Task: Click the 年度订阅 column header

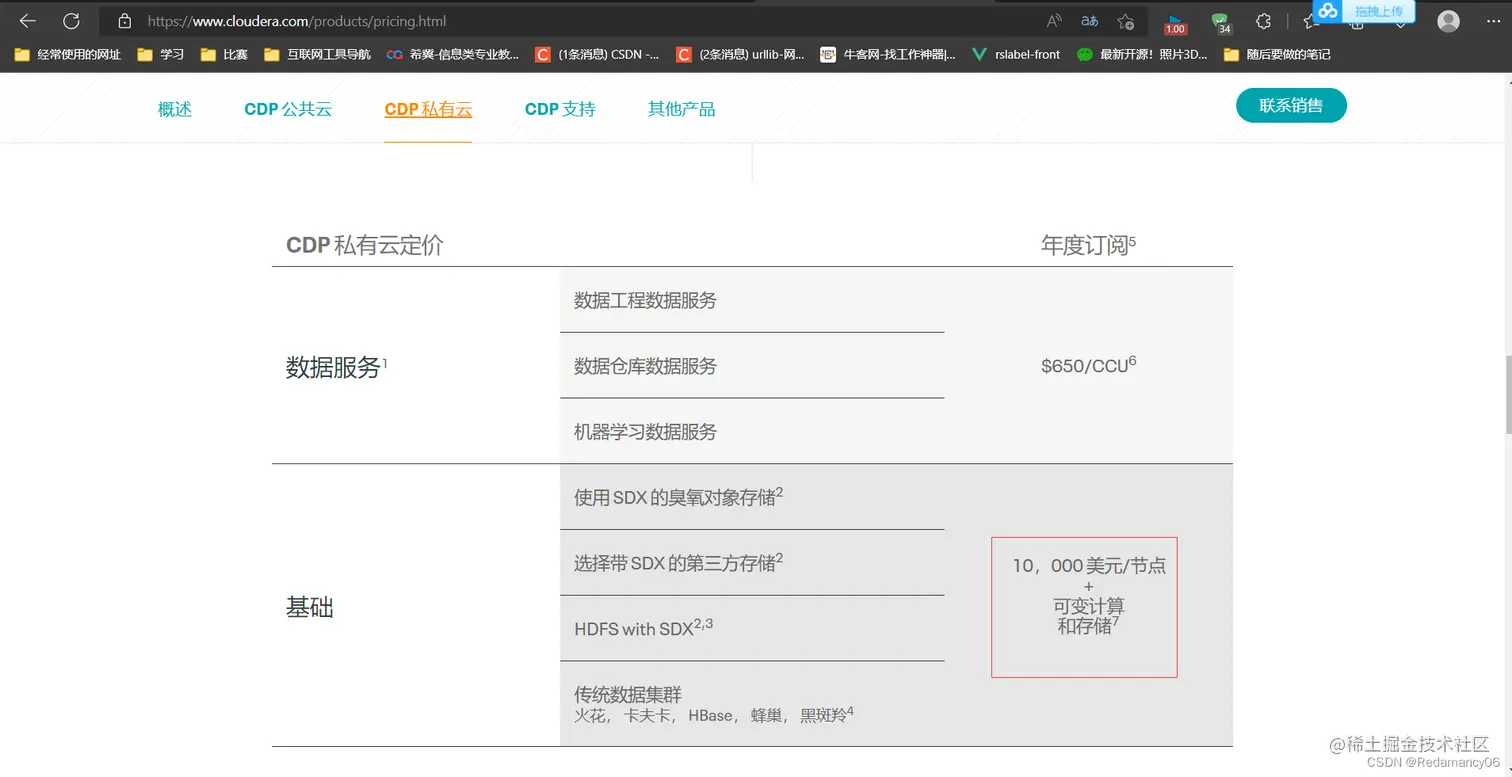Action: (x=1088, y=244)
